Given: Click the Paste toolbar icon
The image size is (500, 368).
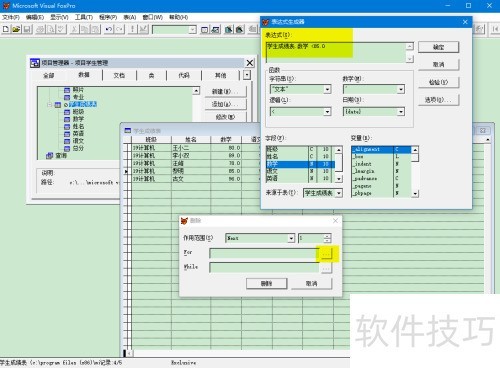Looking at the screenshot, I should (x=96, y=29).
